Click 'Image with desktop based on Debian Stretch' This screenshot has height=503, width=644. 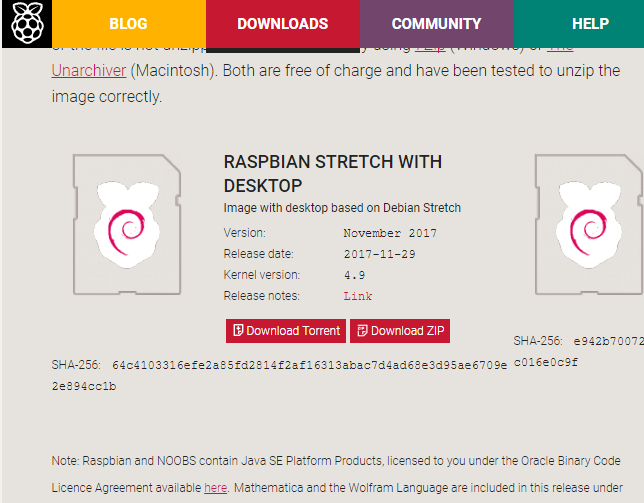tap(342, 208)
